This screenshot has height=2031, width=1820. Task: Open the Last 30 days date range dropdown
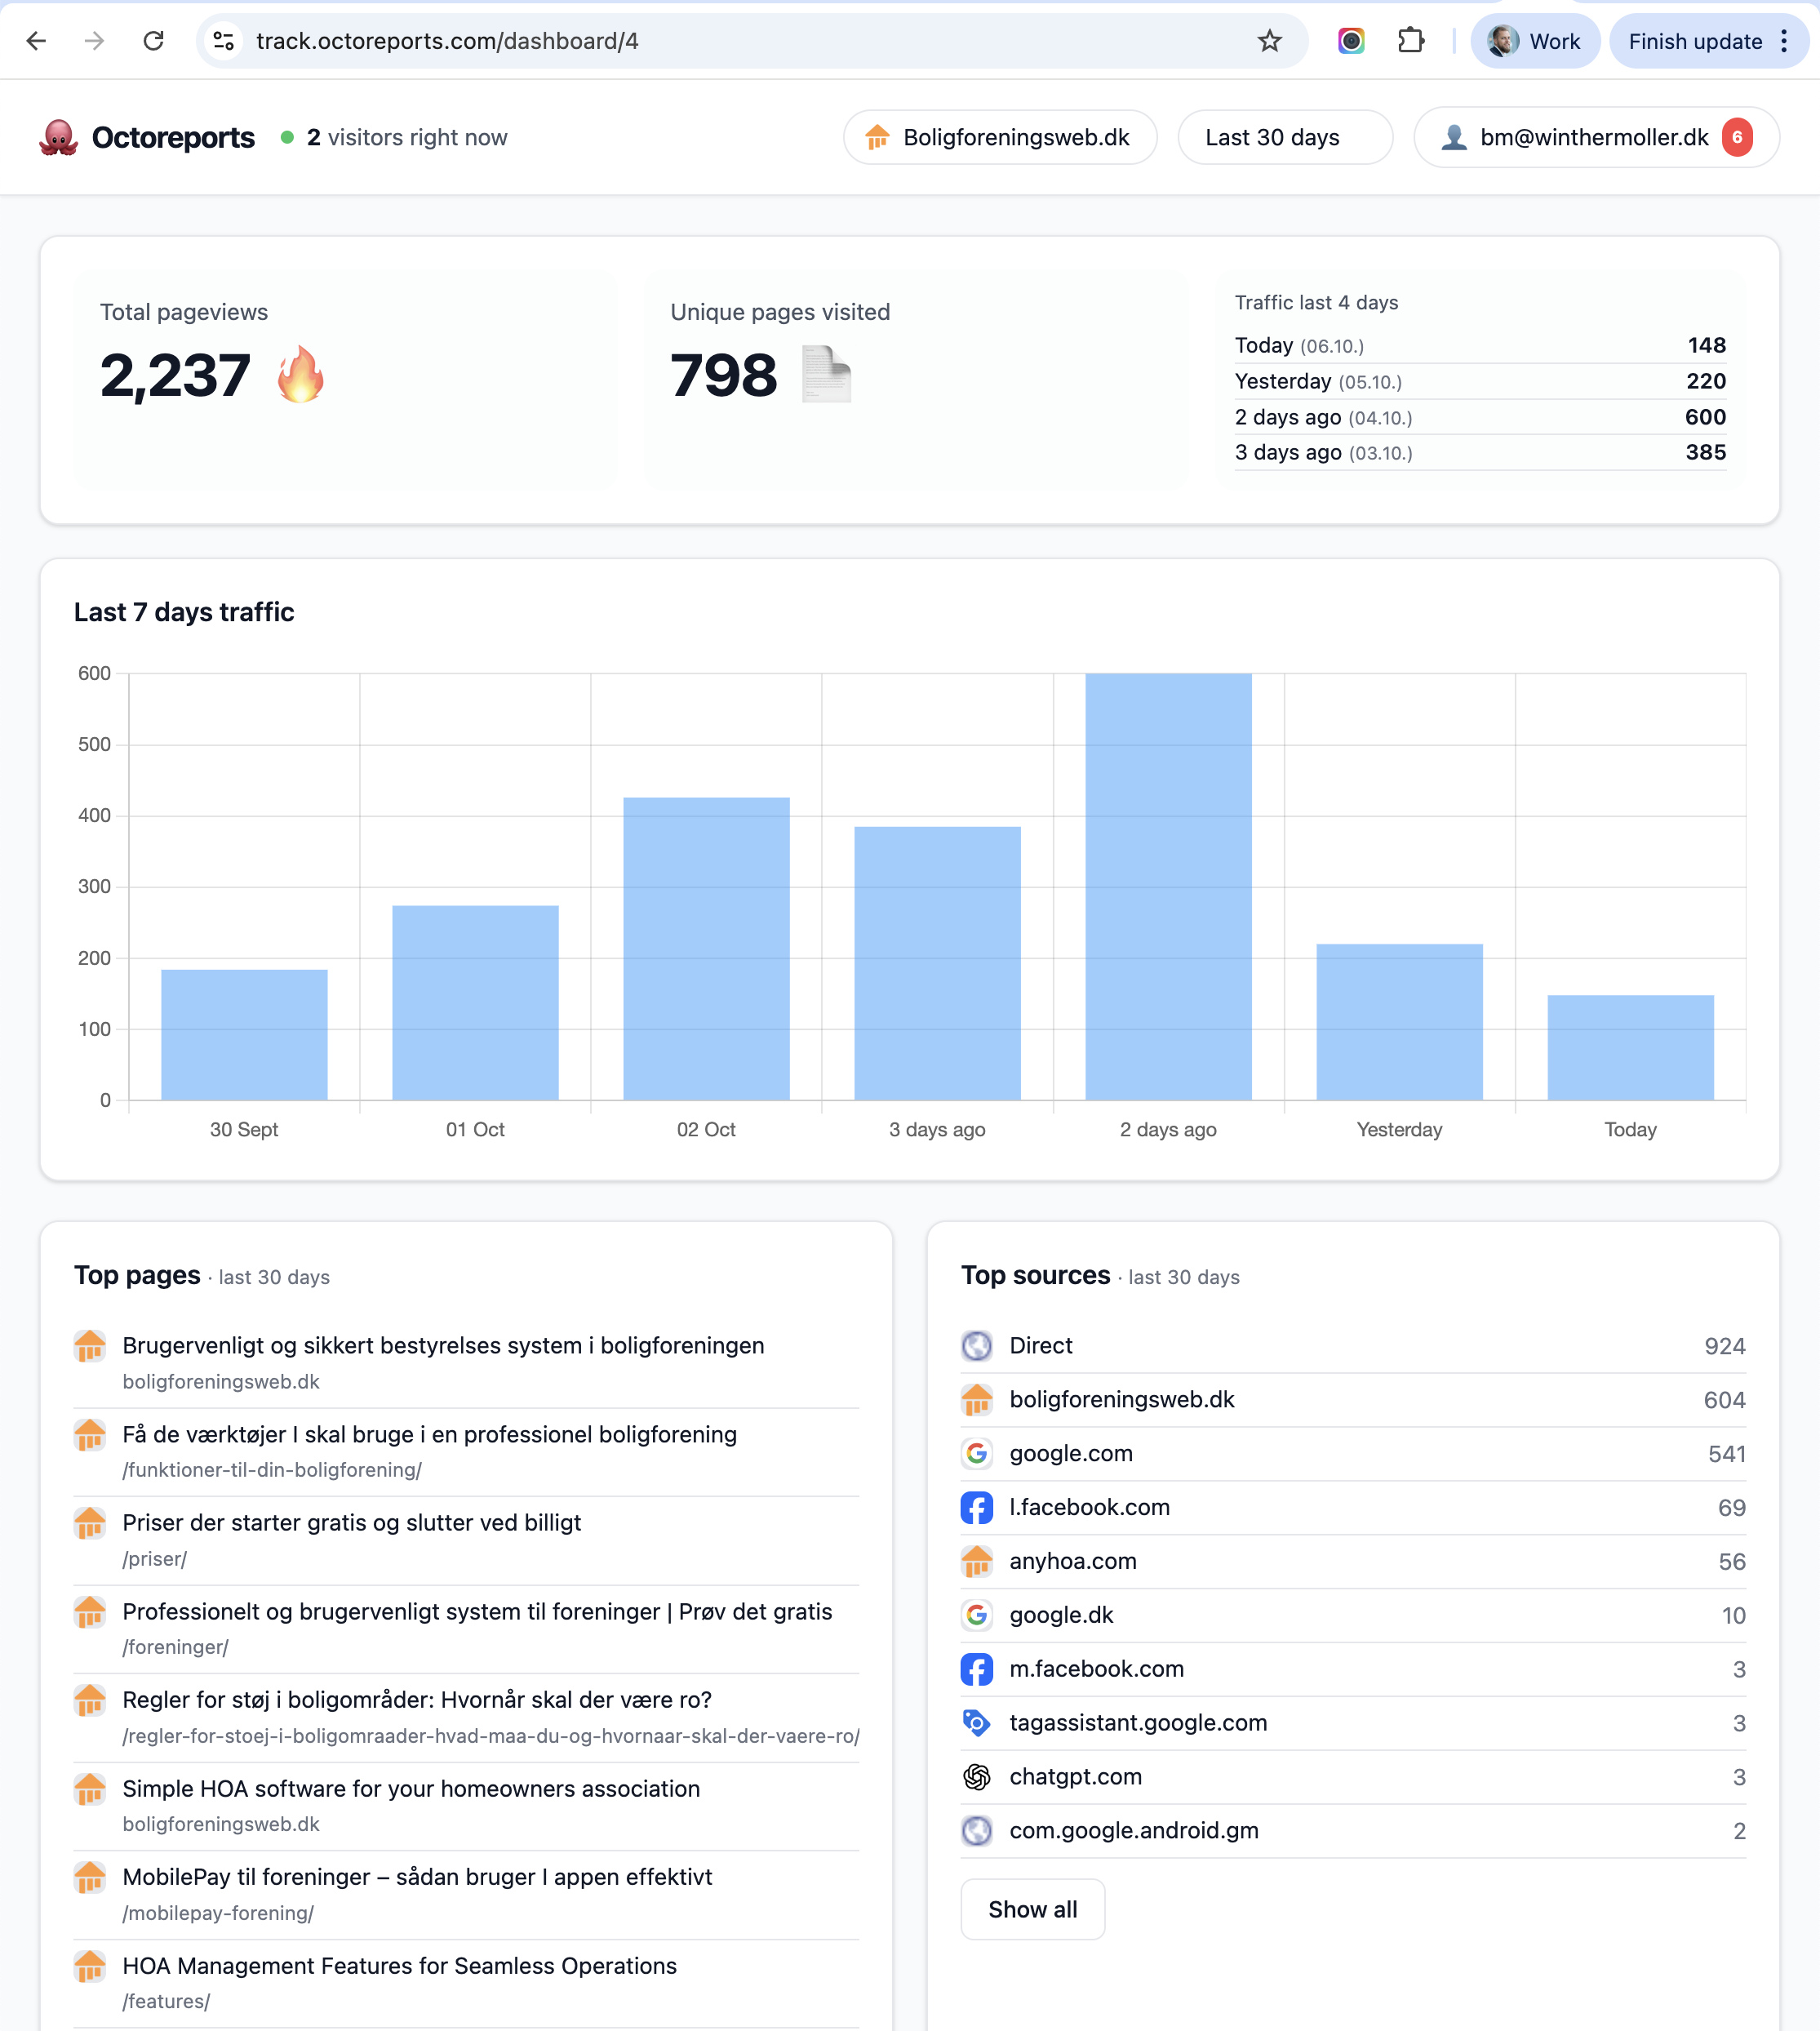pos(1284,138)
